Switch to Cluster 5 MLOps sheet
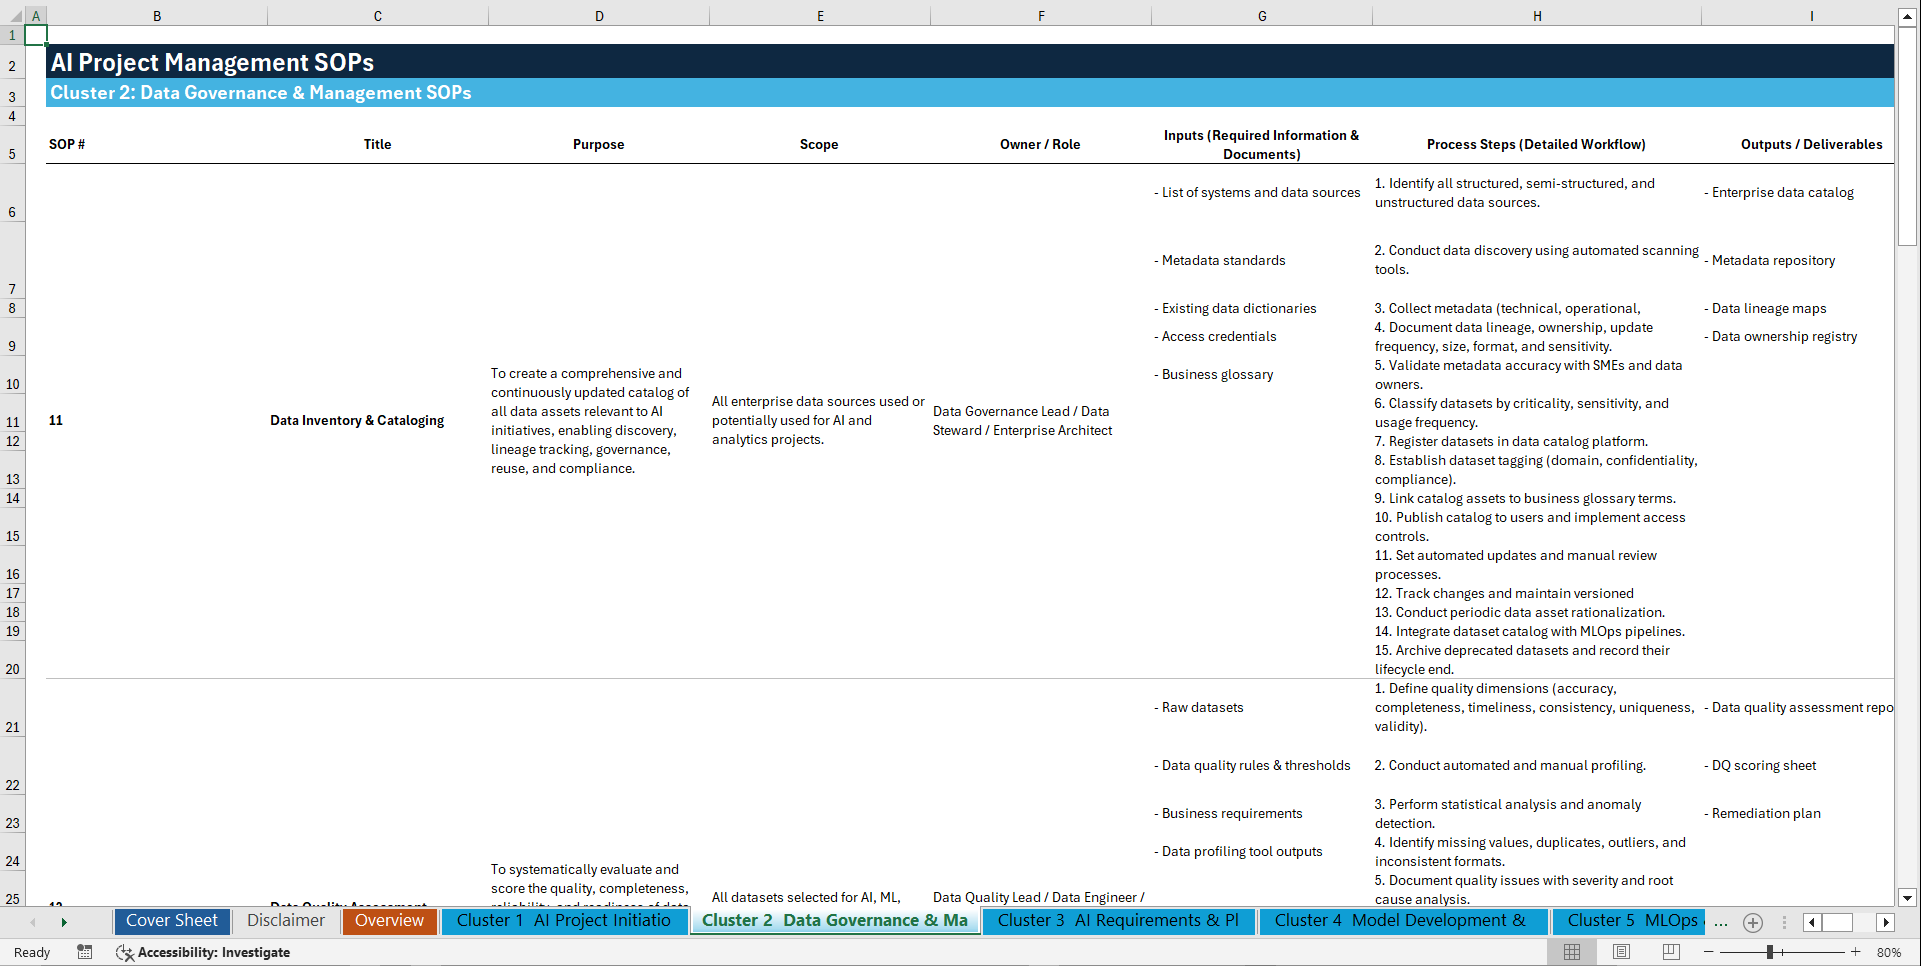This screenshot has width=1921, height=966. tap(1627, 921)
